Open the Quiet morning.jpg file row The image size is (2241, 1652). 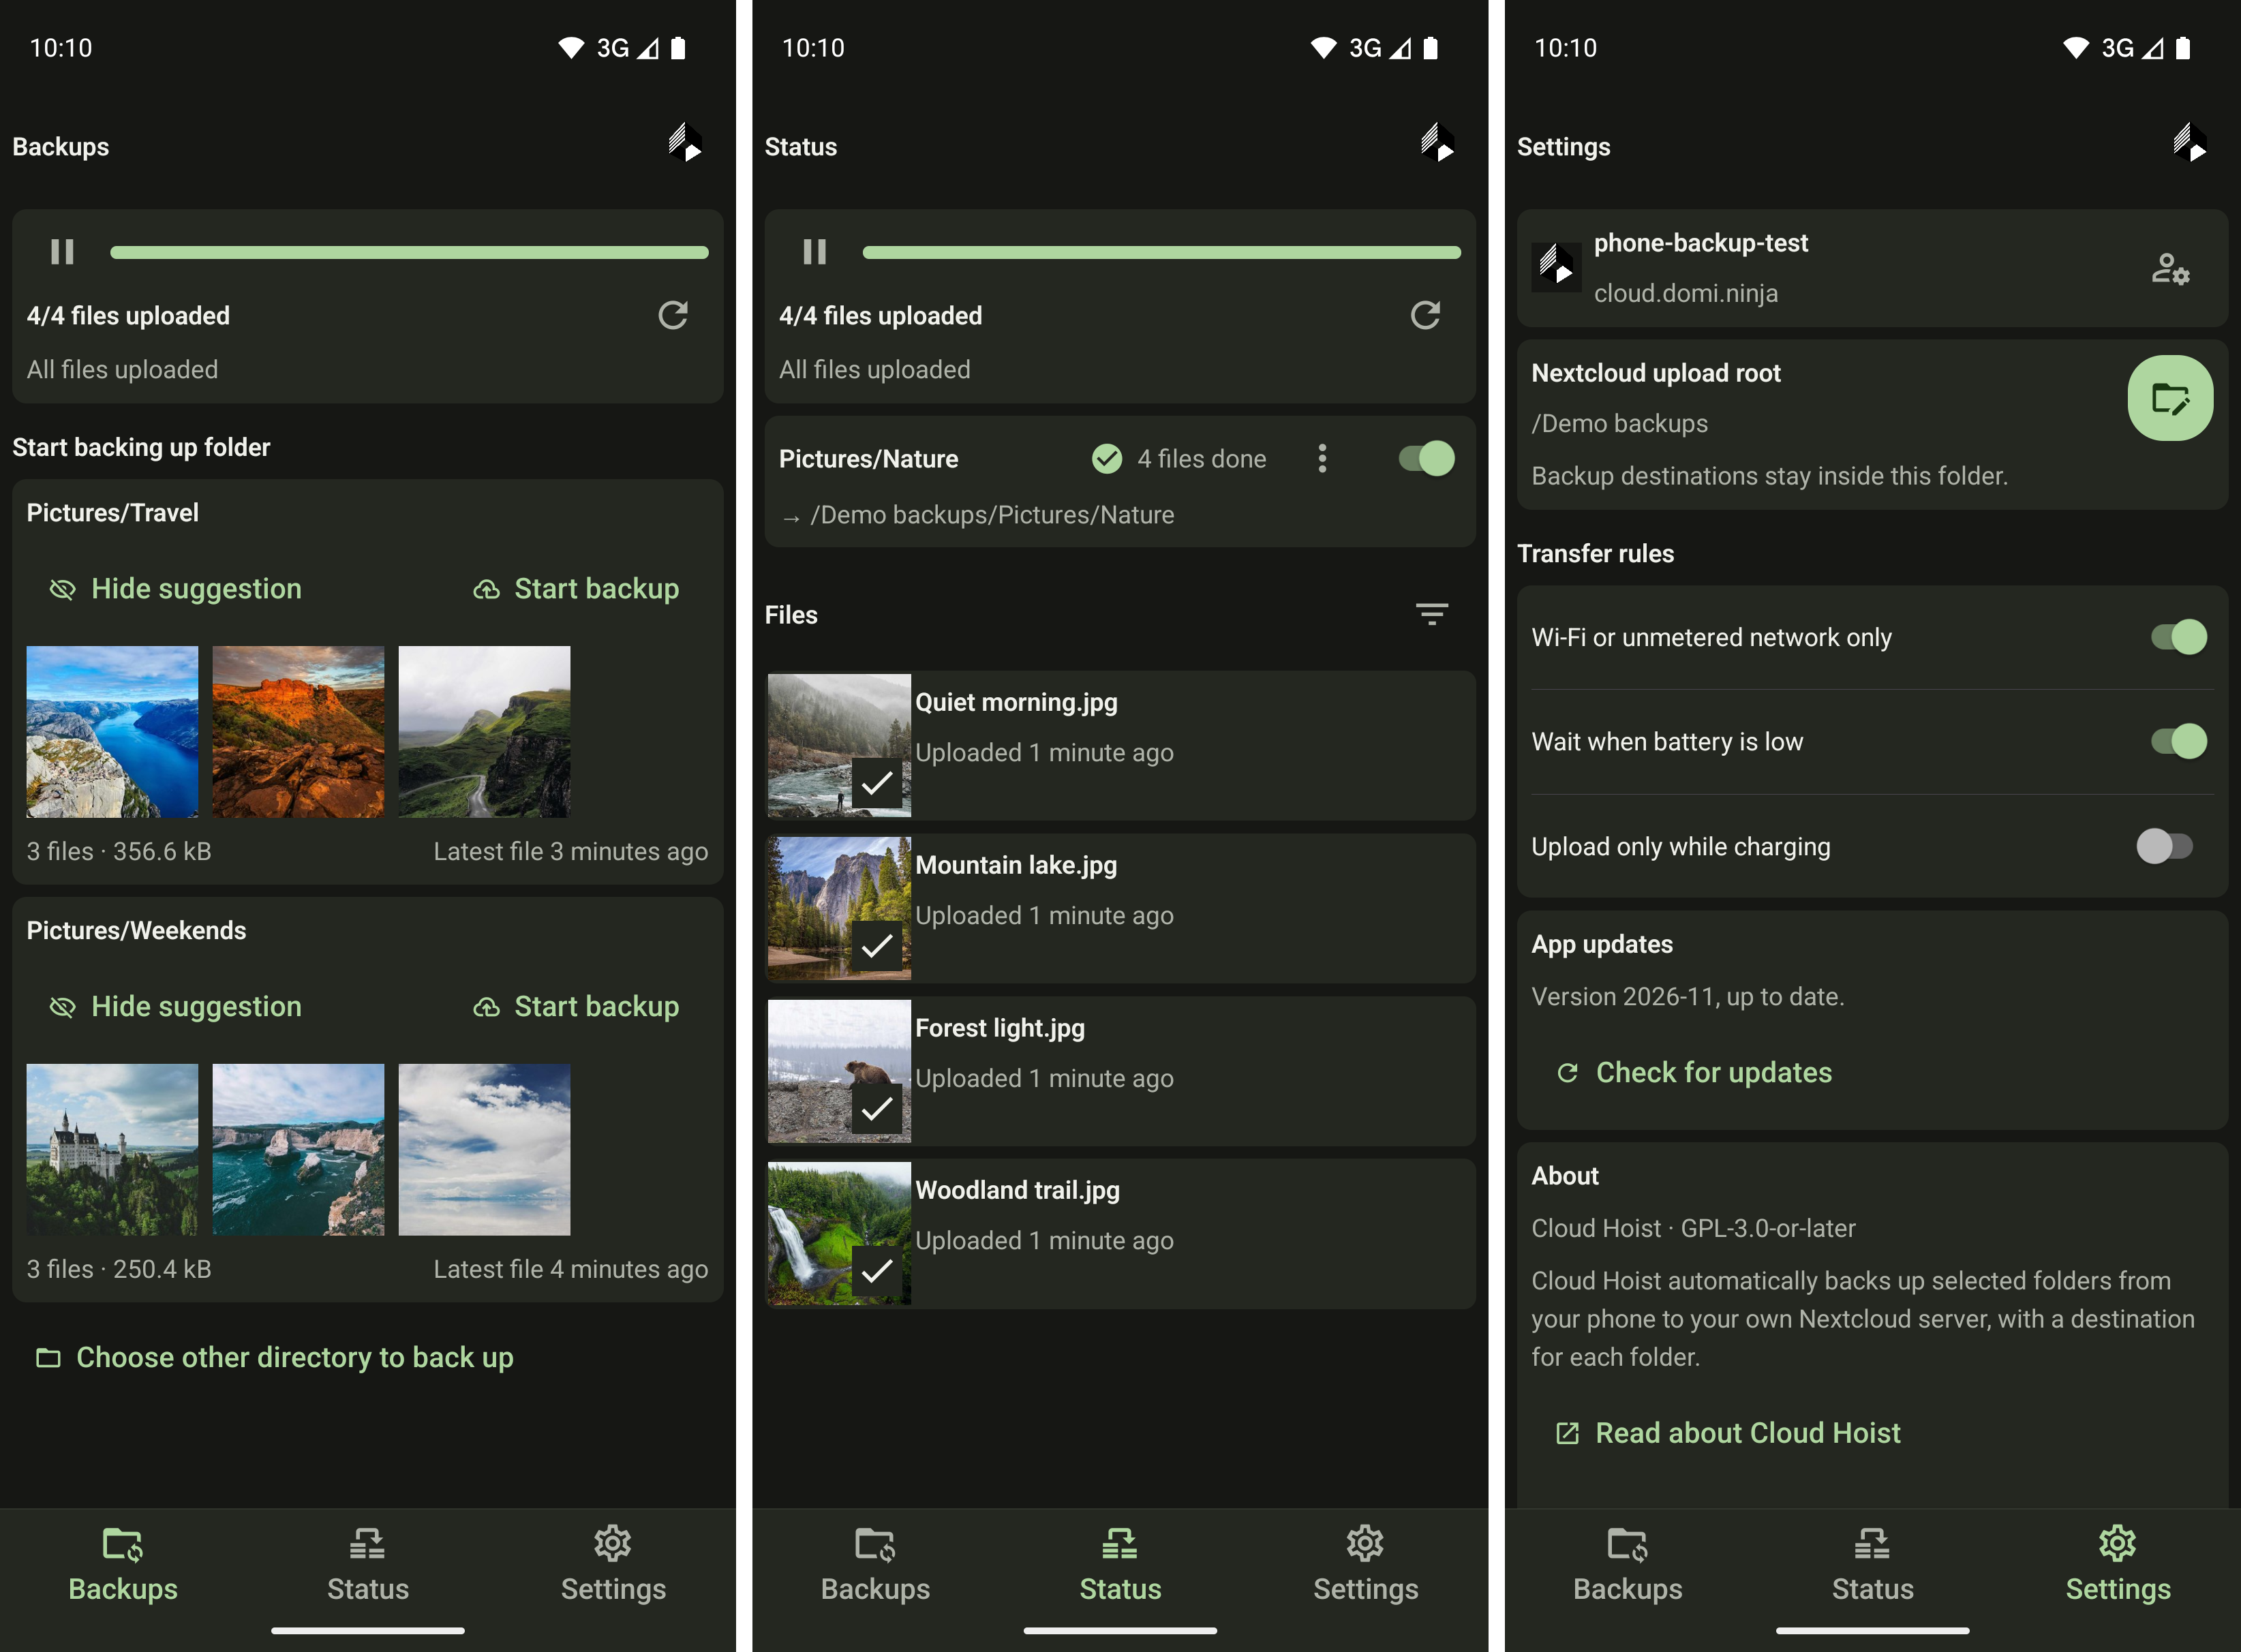click(1120, 746)
